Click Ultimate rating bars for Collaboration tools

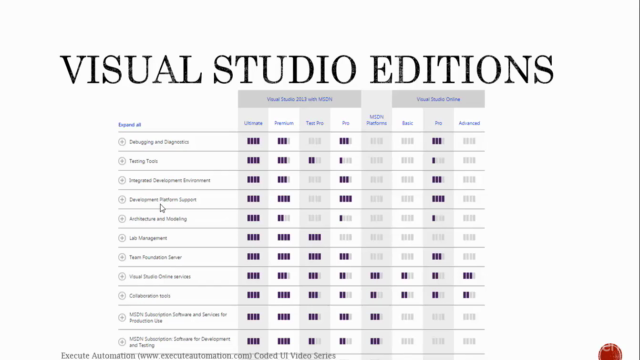click(x=253, y=295)
